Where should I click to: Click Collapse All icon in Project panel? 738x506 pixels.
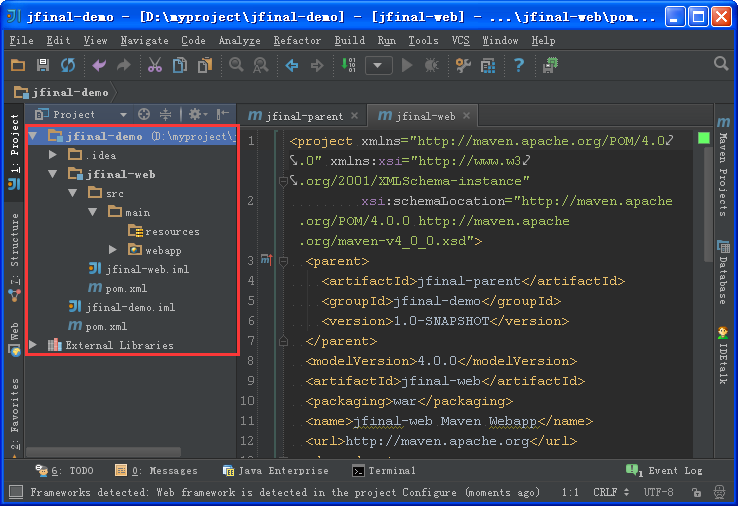(x=165, y=114)
